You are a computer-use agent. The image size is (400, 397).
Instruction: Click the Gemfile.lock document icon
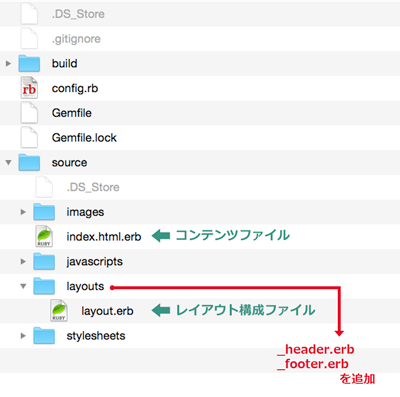point(29,138)
